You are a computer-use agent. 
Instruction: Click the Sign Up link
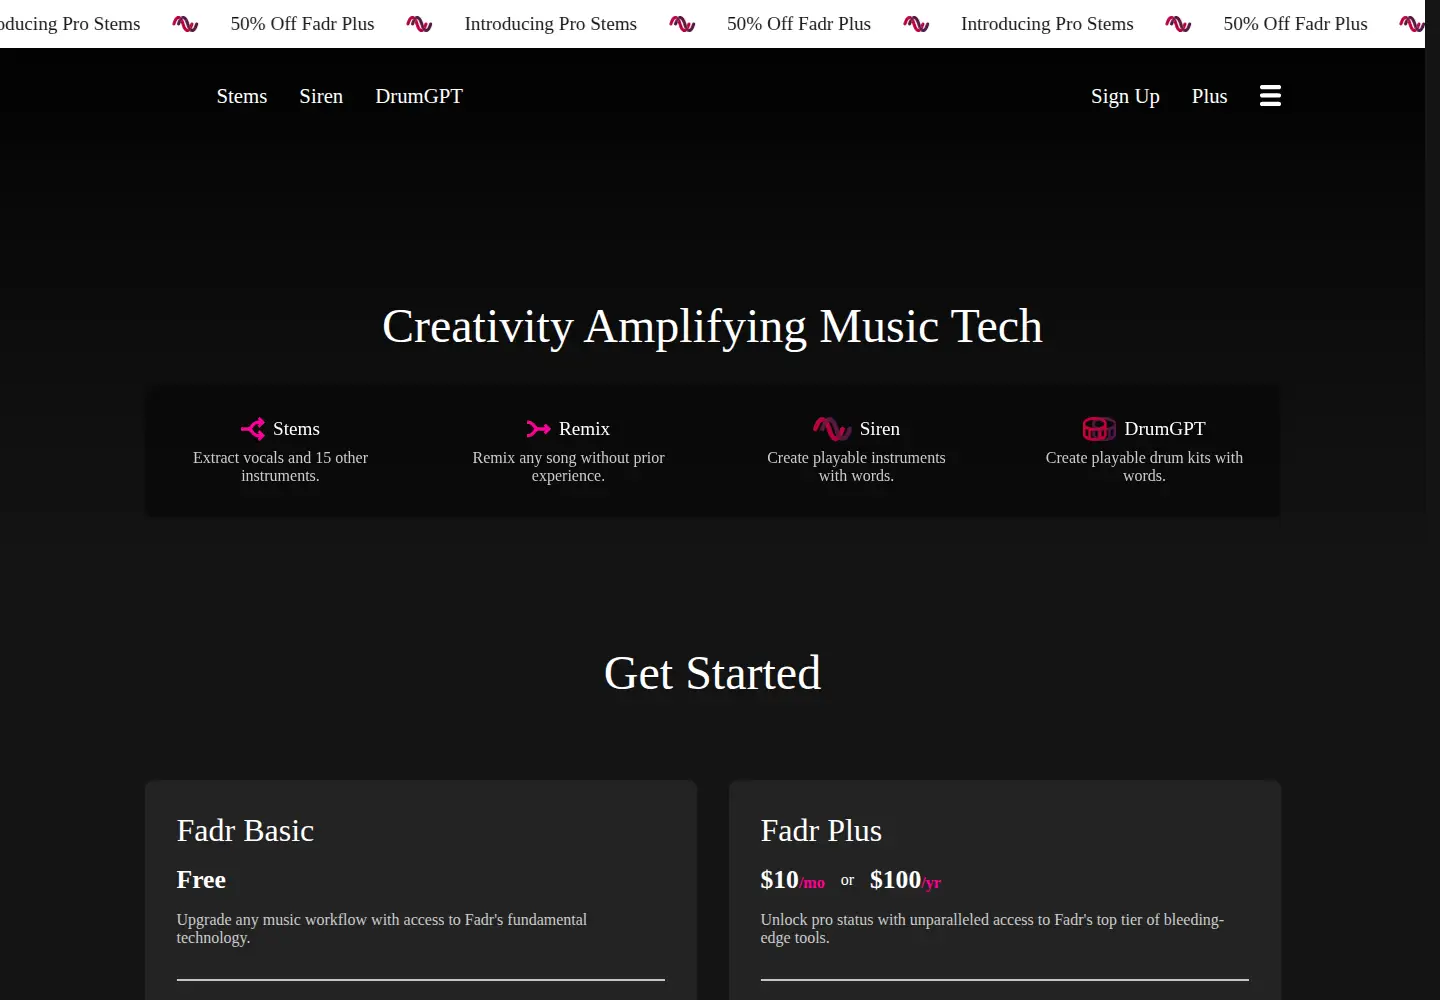click(1125, 96)
